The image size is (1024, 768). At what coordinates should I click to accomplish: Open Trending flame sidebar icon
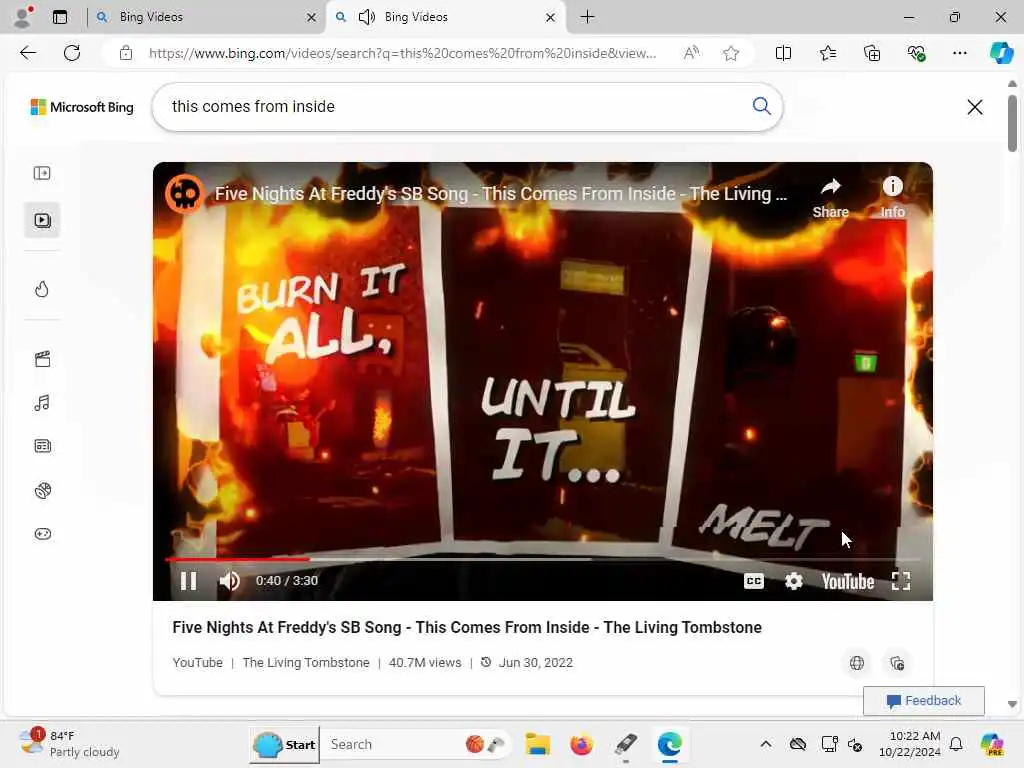42,289
